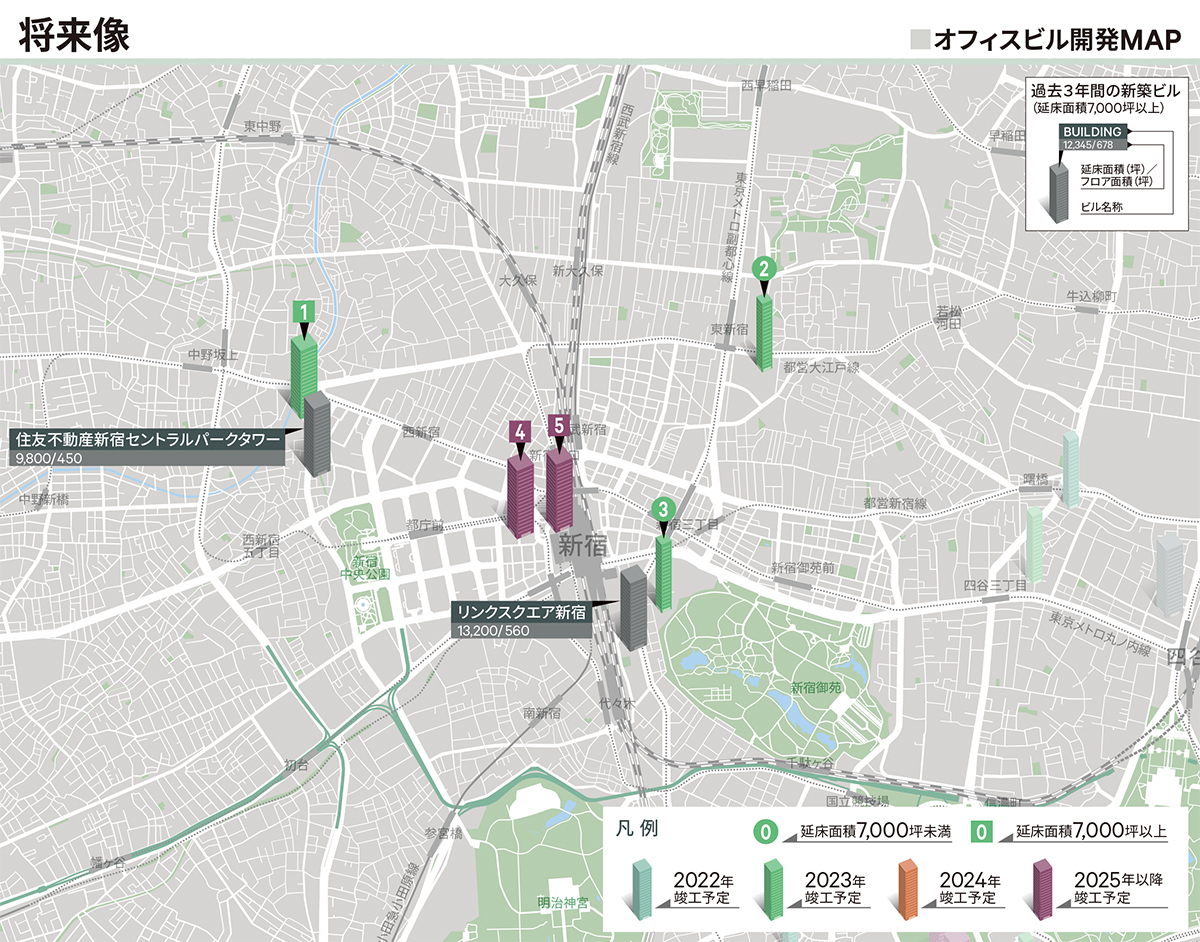
Task: Click the 将来像 title
Action: click(x=73, y=33)
